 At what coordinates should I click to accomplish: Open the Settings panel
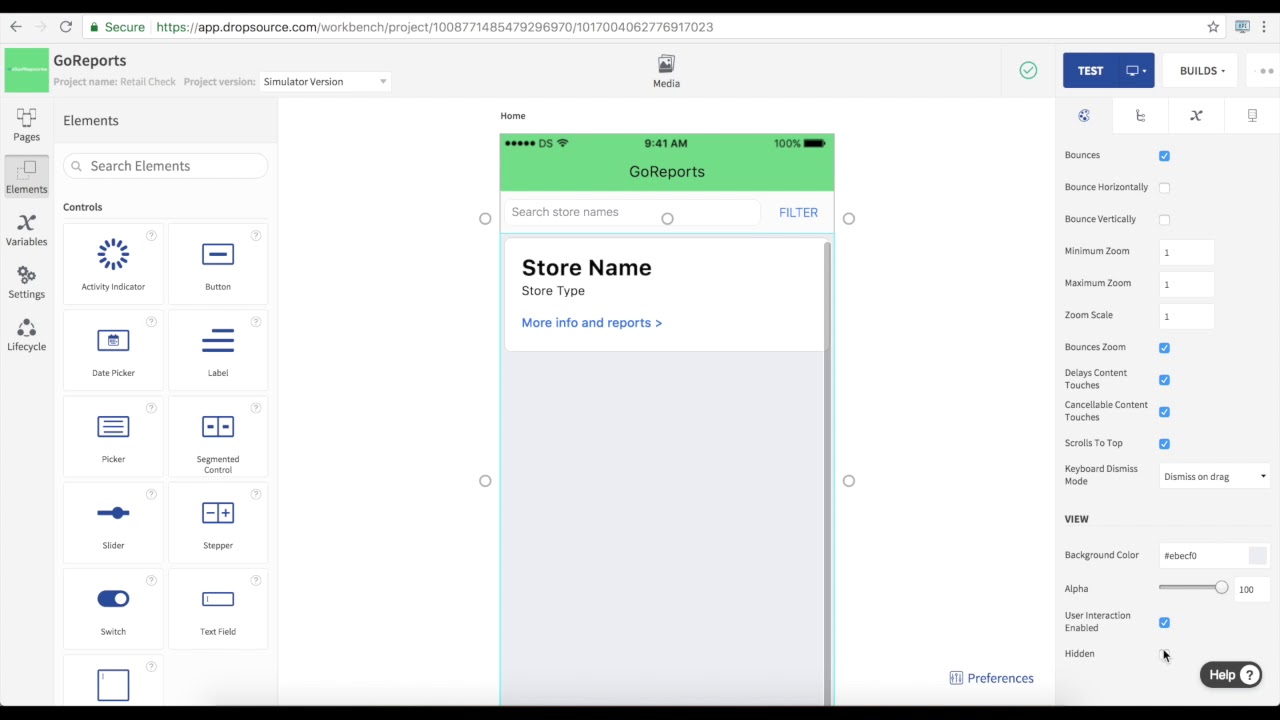tap(26, 283)
